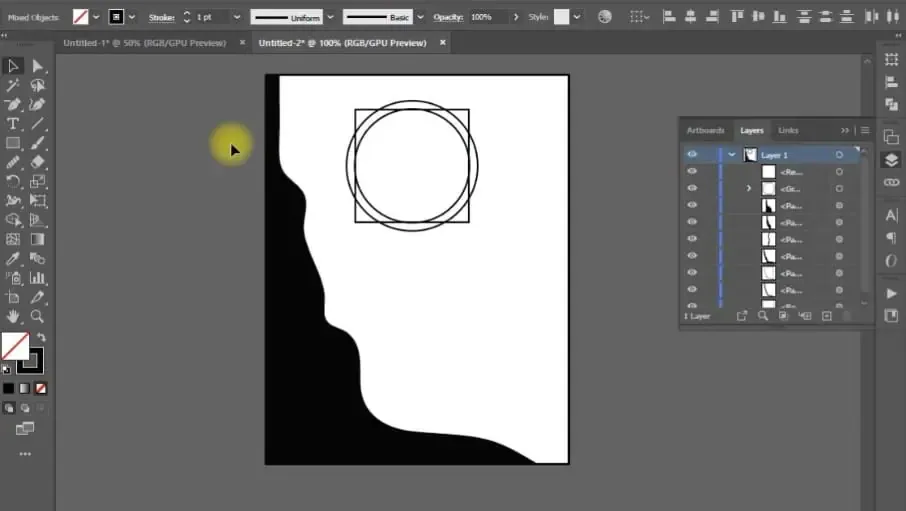Click the Magic Wand tool
Viewport: 906px width, 511px height.
coord(13,86)
